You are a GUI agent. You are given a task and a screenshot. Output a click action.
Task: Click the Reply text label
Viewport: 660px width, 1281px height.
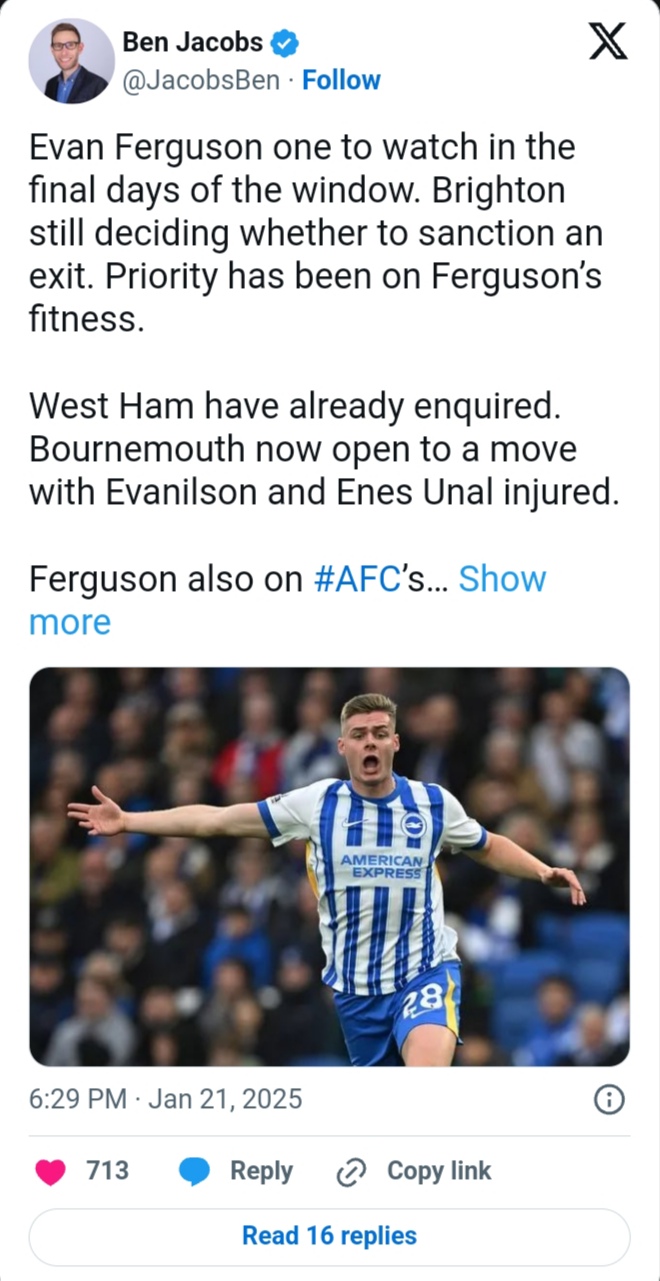click(x=261, y=1170)
